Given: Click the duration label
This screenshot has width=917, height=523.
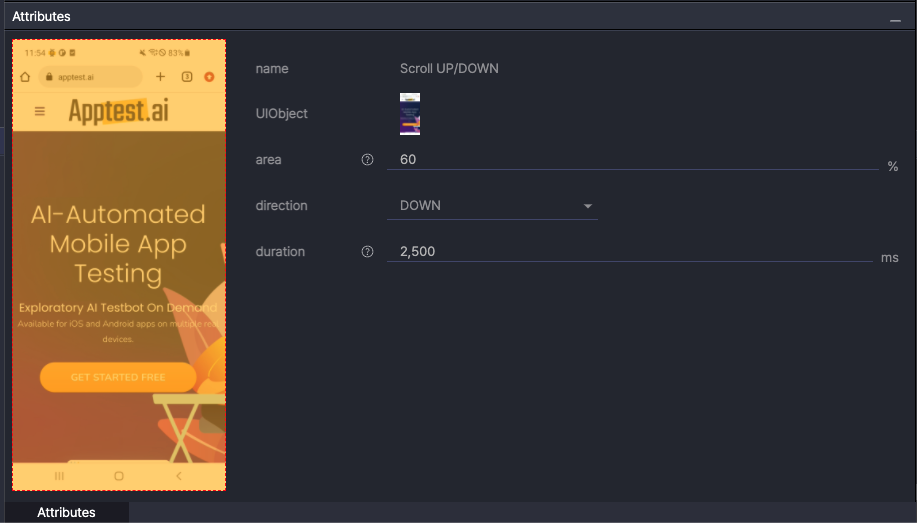Looking at the screenshot, I should tap(280, 252).
